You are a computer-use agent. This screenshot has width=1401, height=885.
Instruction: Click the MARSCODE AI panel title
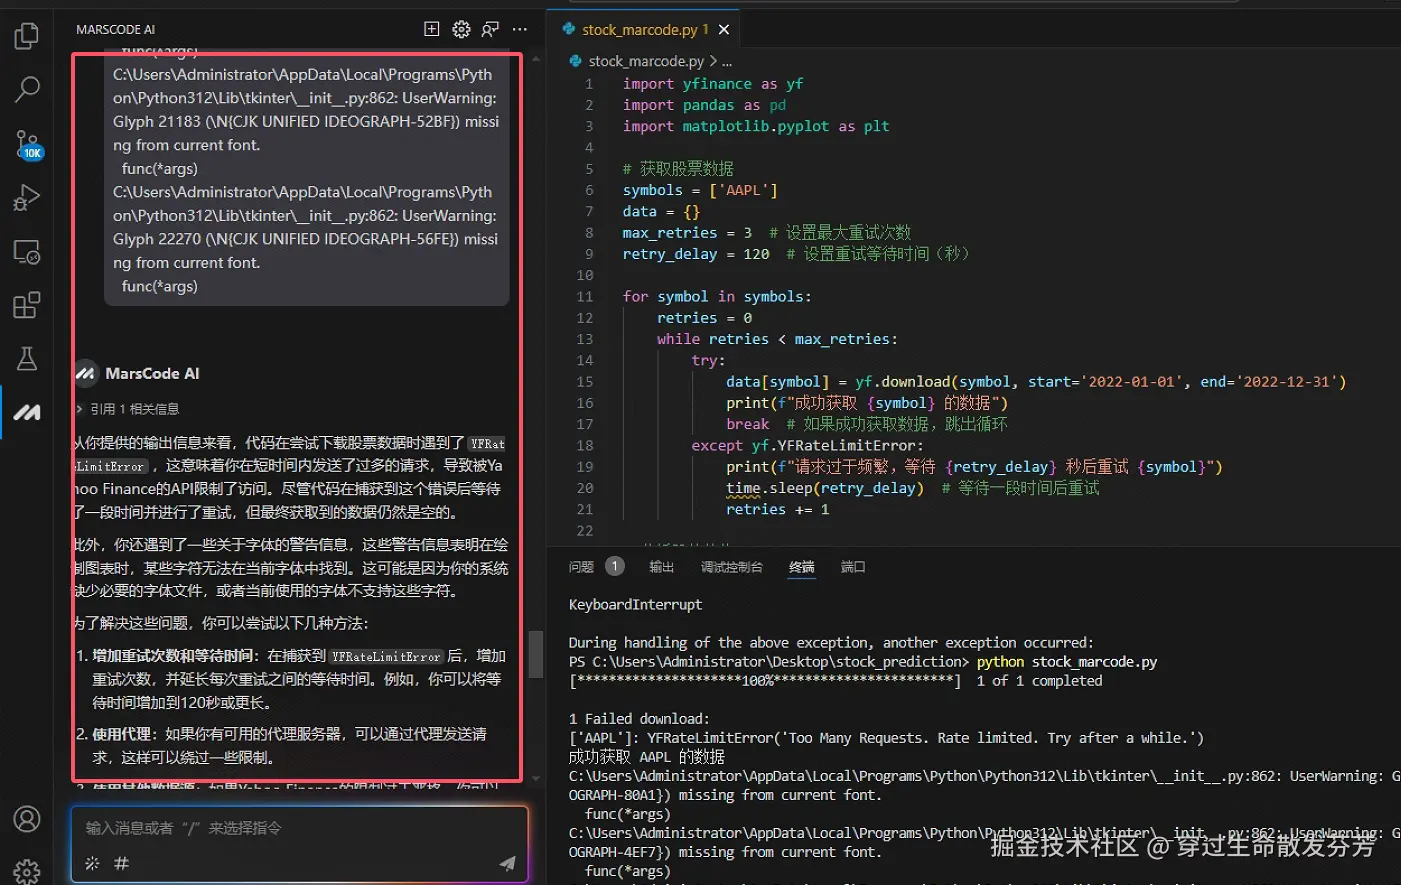point(115,30)
